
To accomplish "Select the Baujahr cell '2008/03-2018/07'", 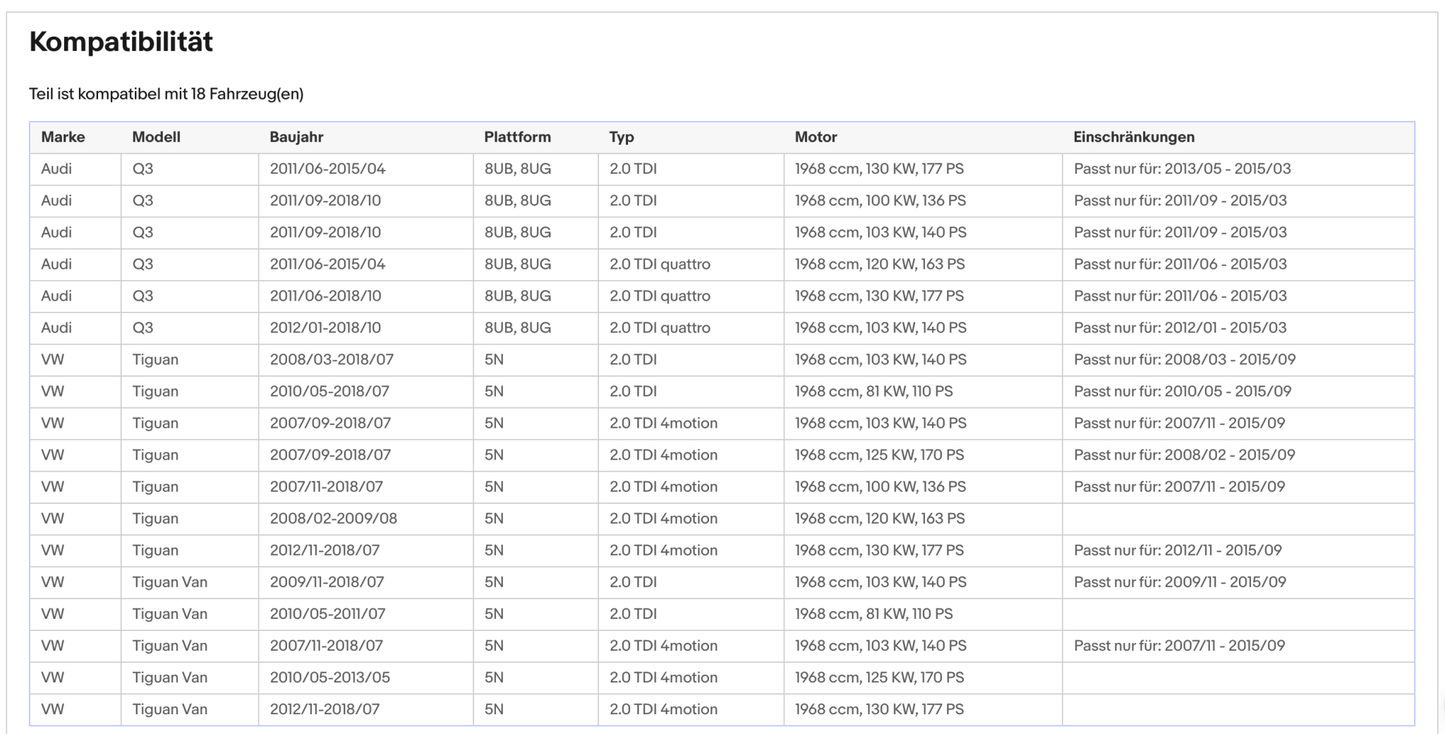I will tap(330, 360).
